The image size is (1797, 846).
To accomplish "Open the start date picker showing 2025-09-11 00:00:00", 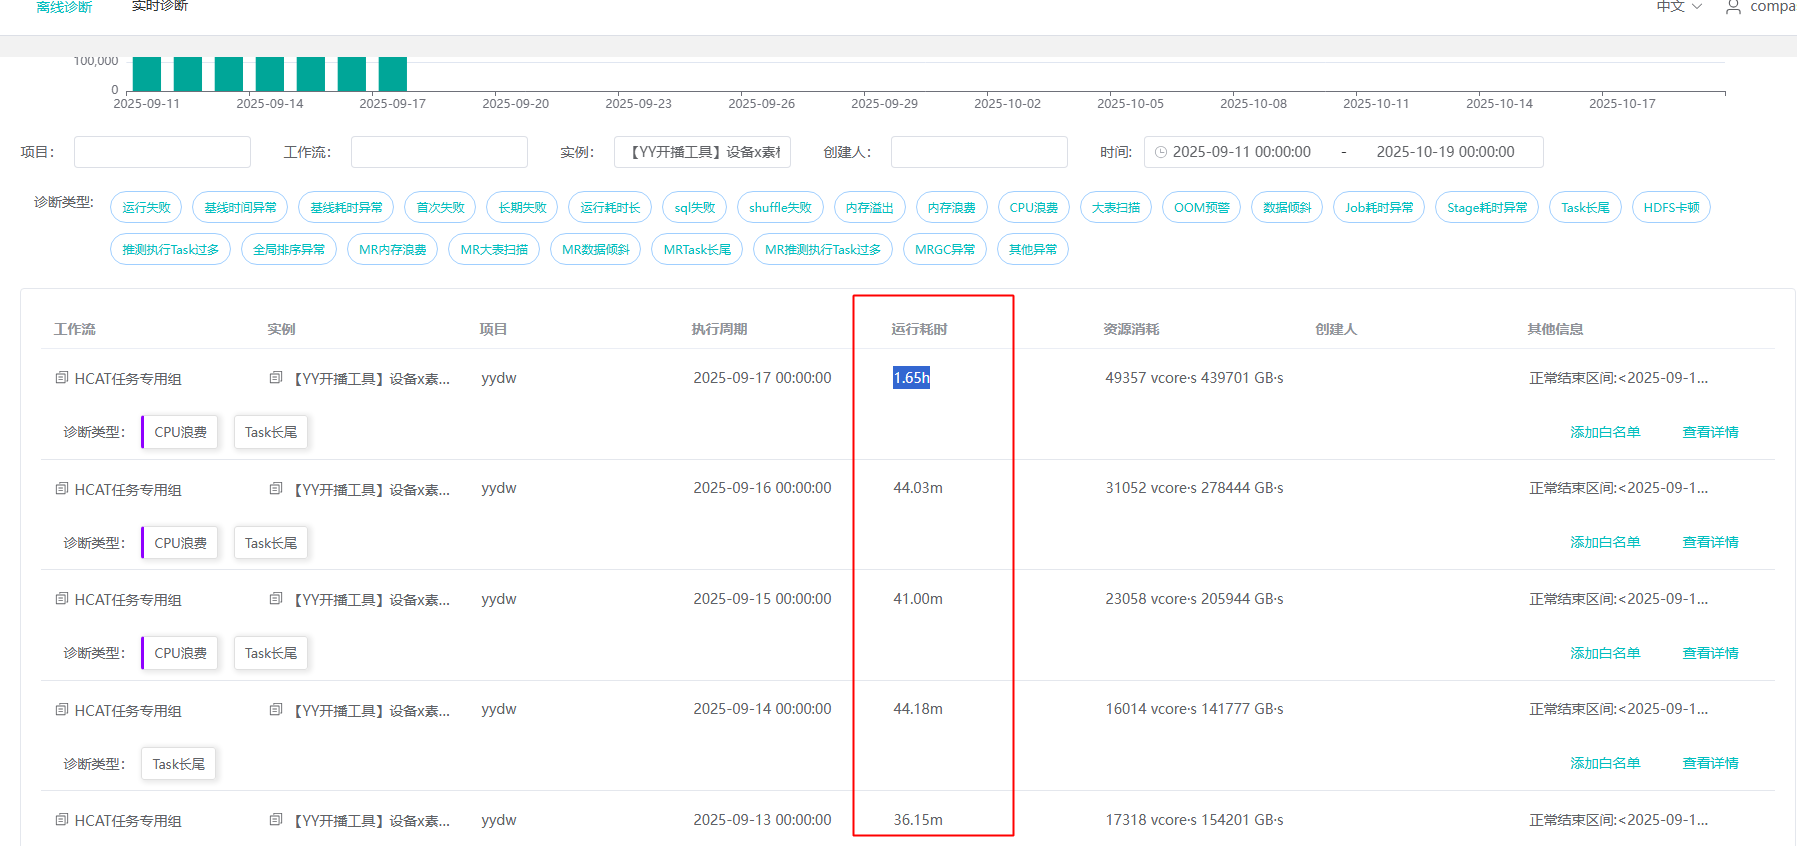I will pyautogui.click(x=1241, y=152).
